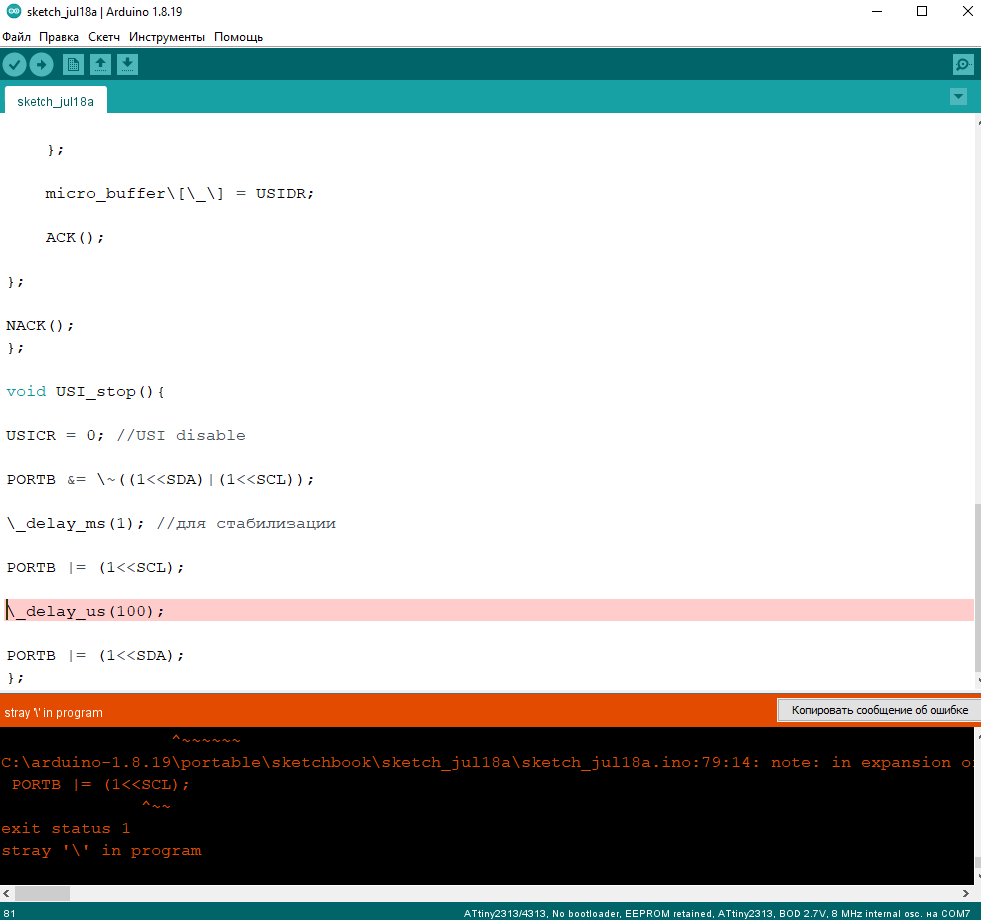Click the \_delay_ms(1); line
The image size is (981, 920).
pos(171,523)
